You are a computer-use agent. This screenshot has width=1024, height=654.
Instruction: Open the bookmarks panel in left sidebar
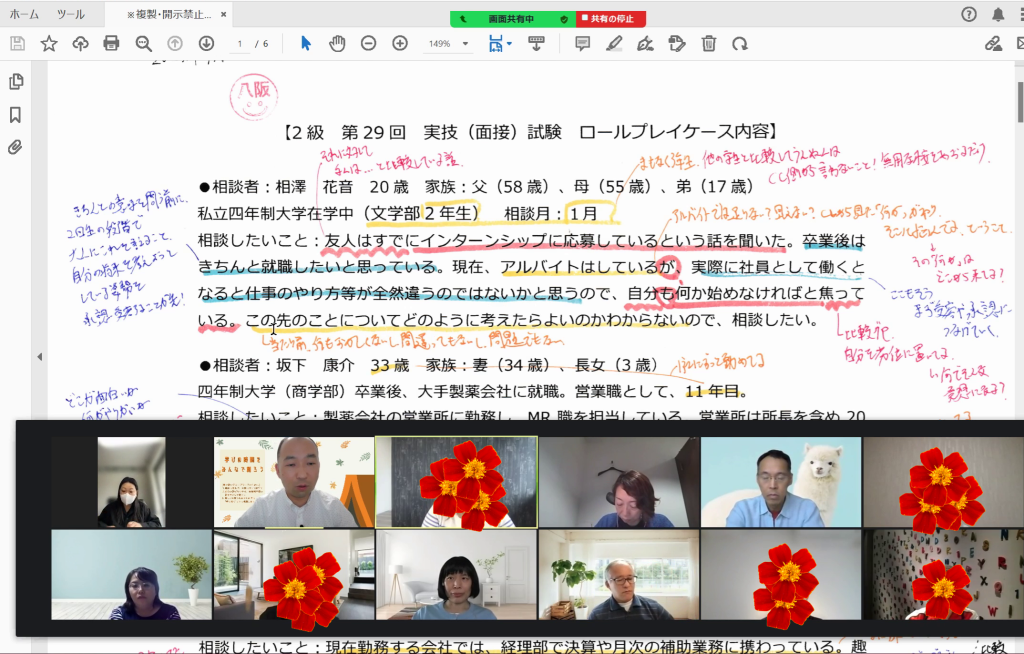point(15,115)
